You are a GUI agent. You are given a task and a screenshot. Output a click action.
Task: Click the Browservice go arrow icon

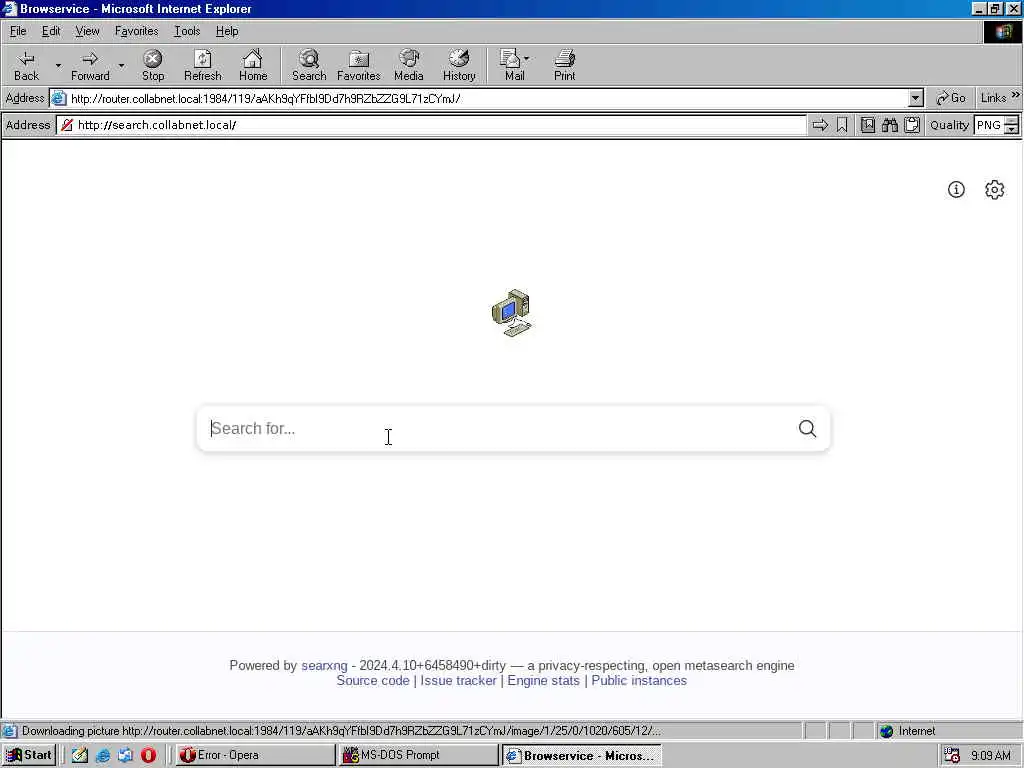click(x=820, y=125)
